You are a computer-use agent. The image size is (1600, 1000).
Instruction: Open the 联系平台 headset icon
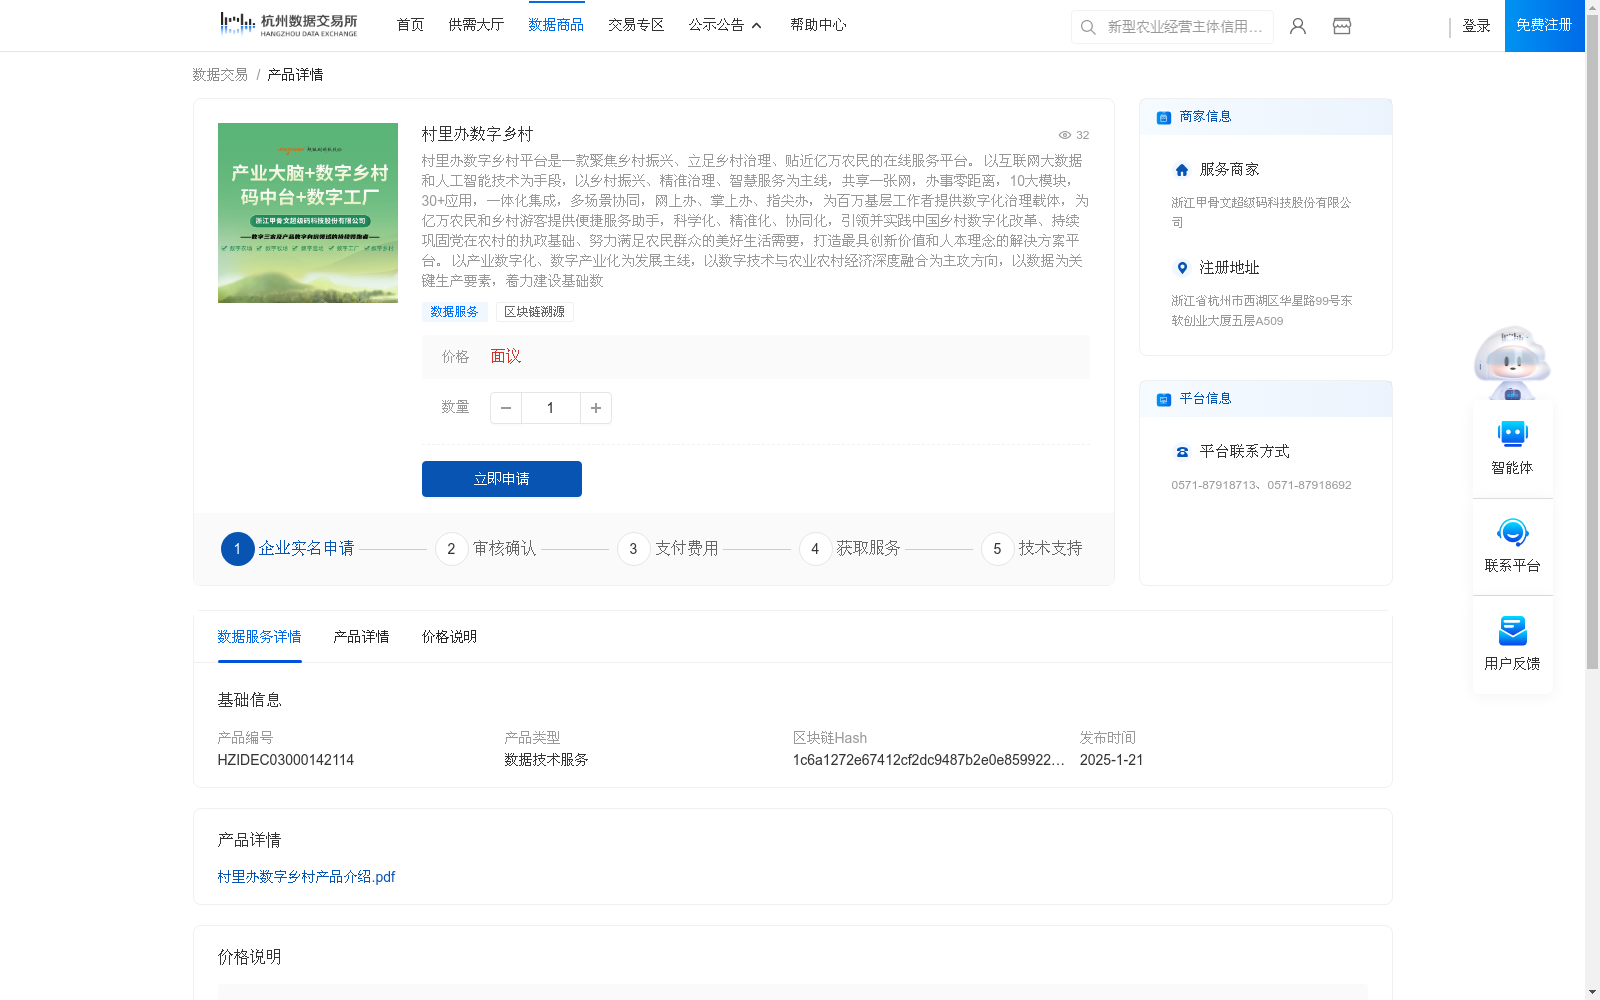(x=1512, y=532)
